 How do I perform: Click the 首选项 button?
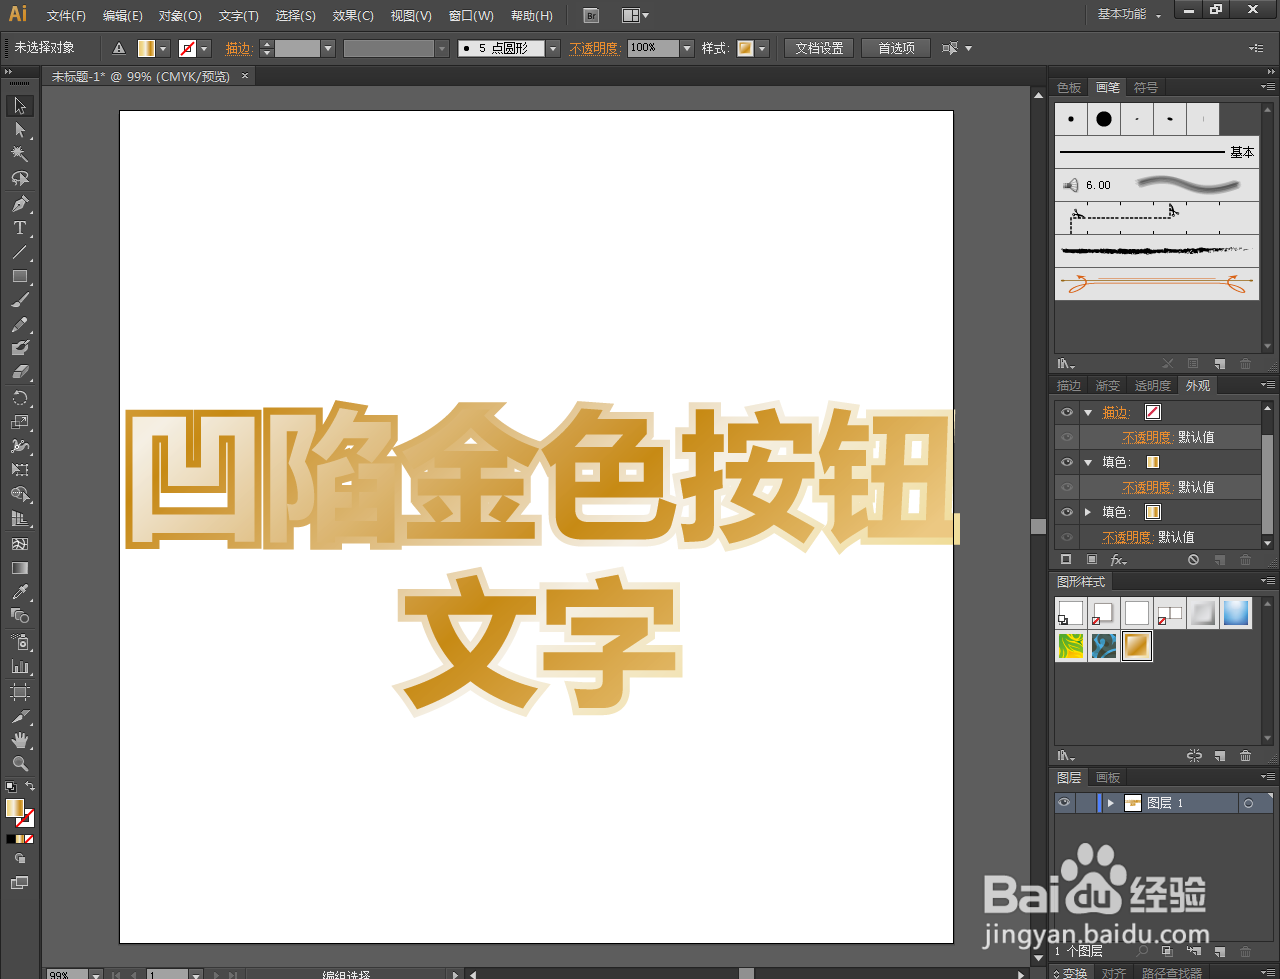pyautogui.click(x=895, y=47)
